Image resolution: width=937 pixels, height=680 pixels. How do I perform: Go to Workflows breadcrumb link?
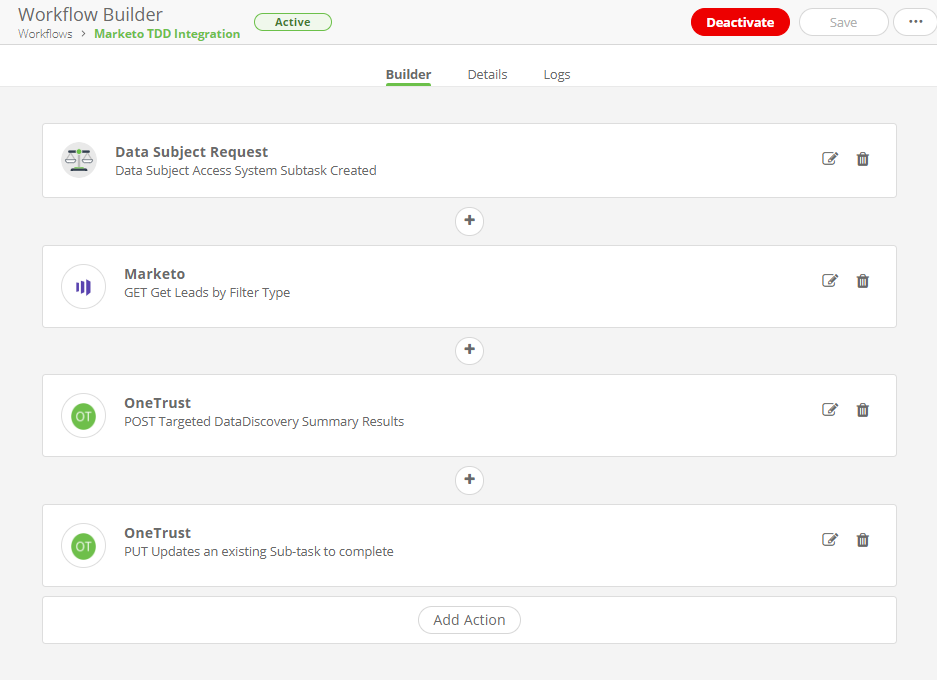point(45,34)
